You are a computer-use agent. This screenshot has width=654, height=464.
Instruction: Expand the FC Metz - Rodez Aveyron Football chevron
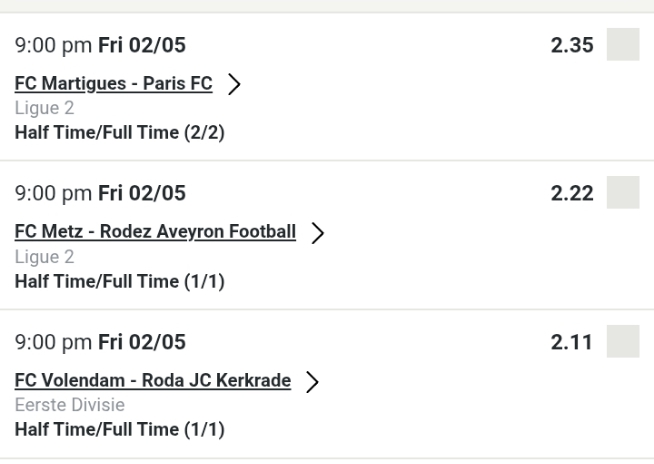click(319, 233)
